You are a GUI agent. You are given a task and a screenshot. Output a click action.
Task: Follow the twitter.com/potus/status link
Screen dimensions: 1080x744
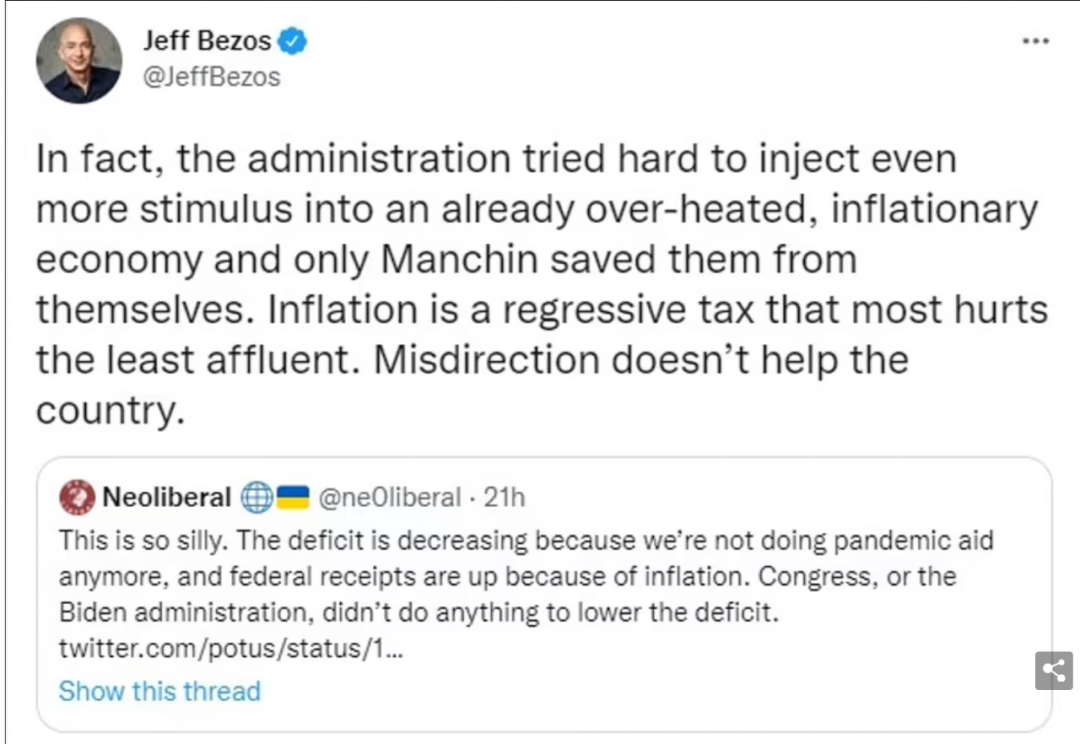(x=232, y=648)
